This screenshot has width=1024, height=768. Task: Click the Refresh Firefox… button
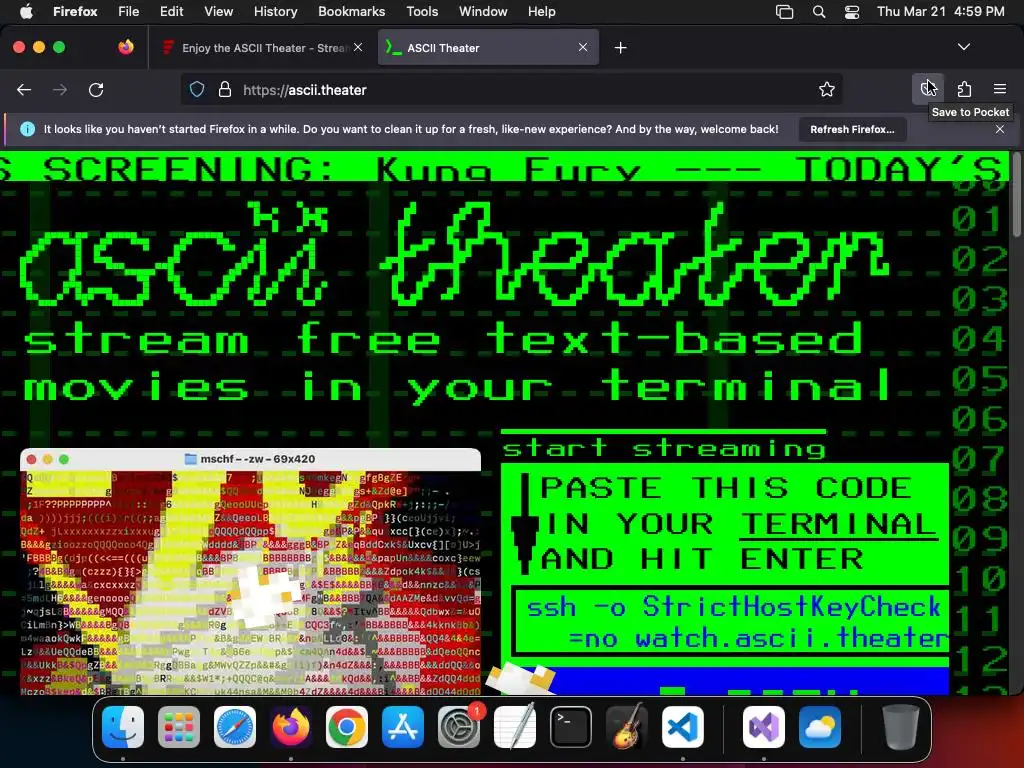[852, 129]
